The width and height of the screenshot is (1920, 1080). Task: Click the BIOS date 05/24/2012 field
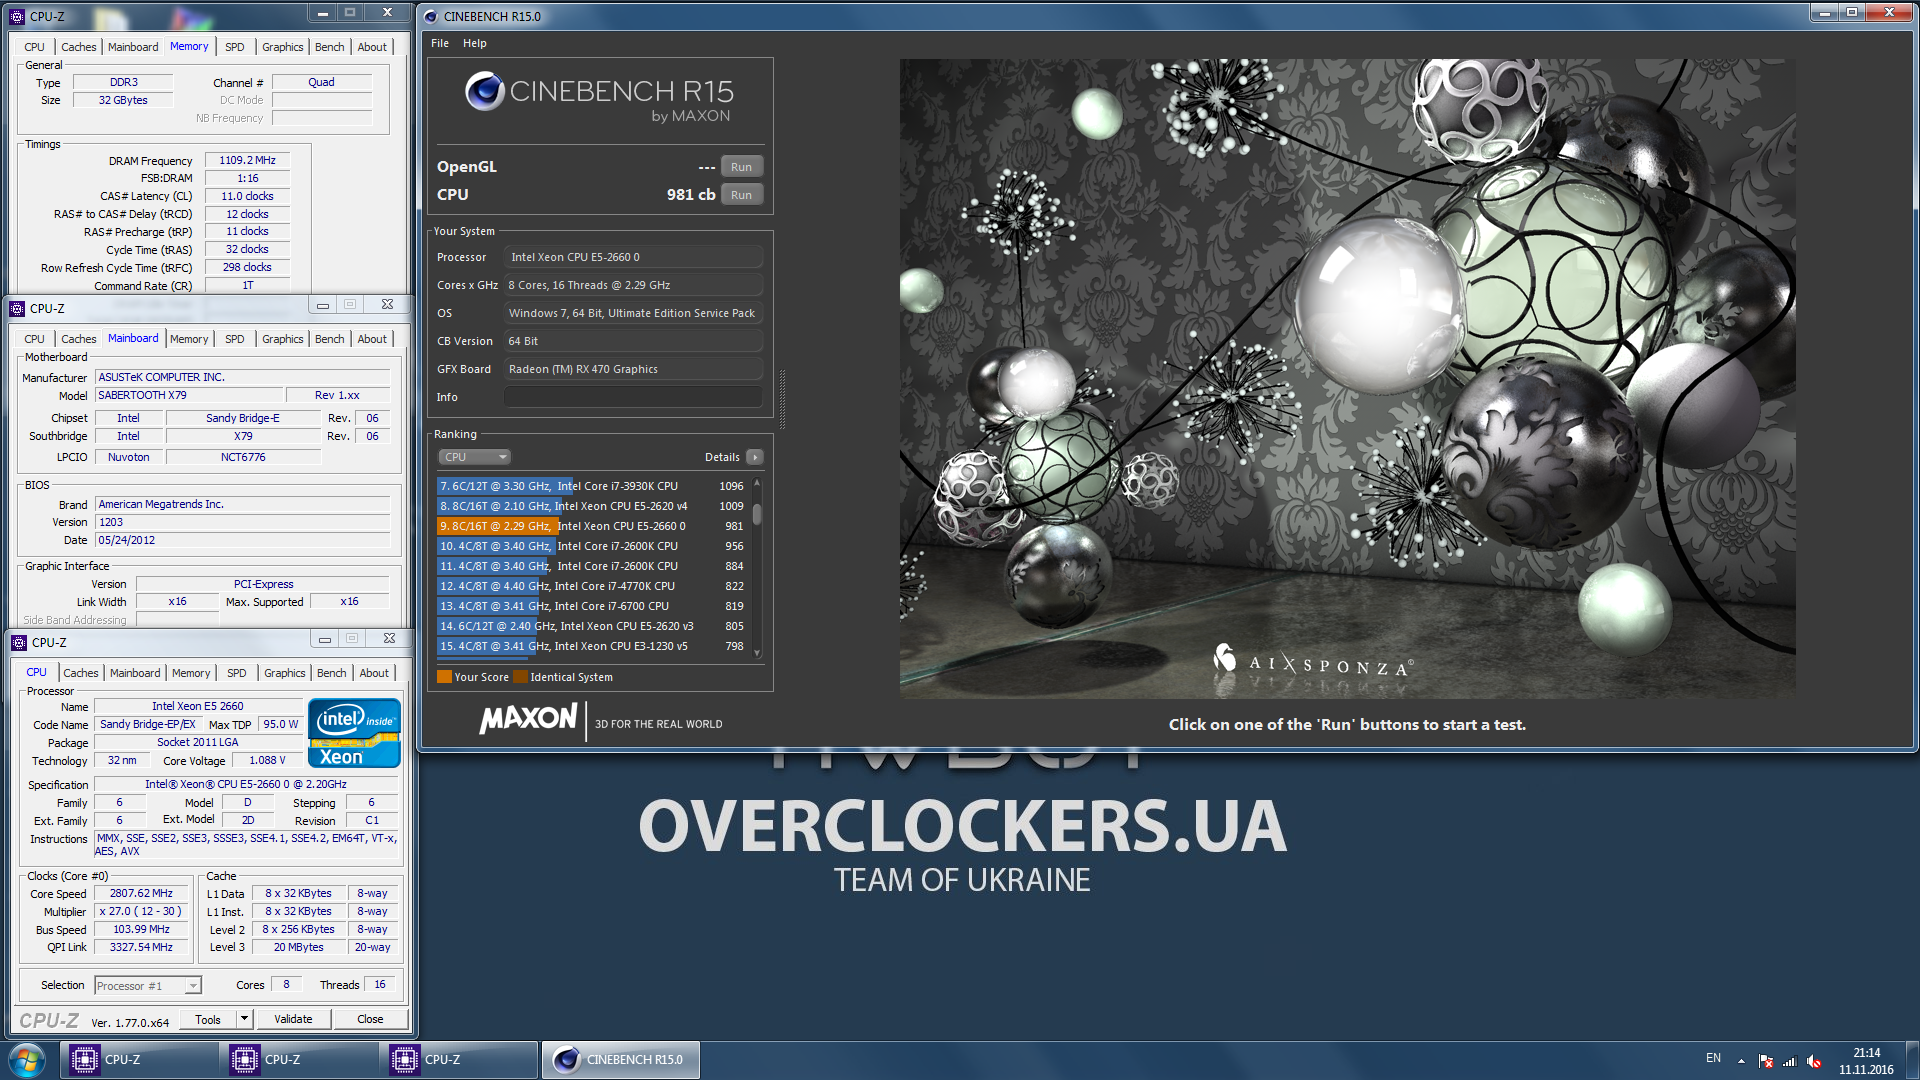point(243,540)
